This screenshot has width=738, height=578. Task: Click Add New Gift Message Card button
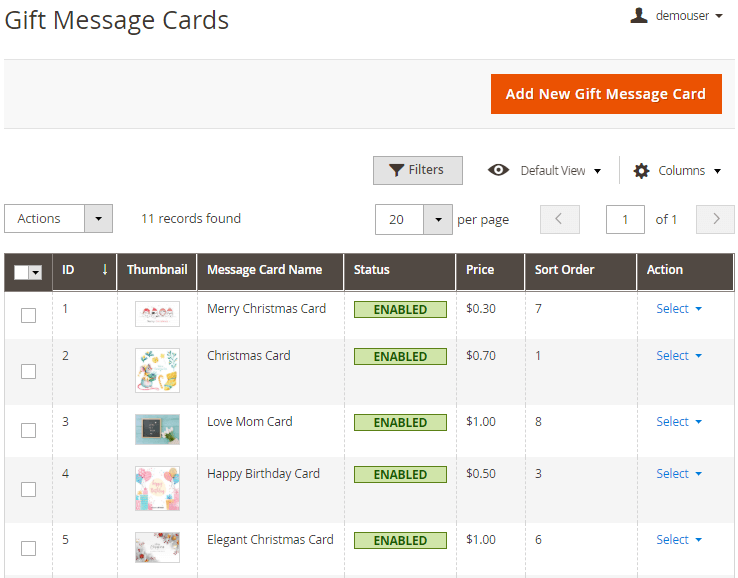click(606, 94)
